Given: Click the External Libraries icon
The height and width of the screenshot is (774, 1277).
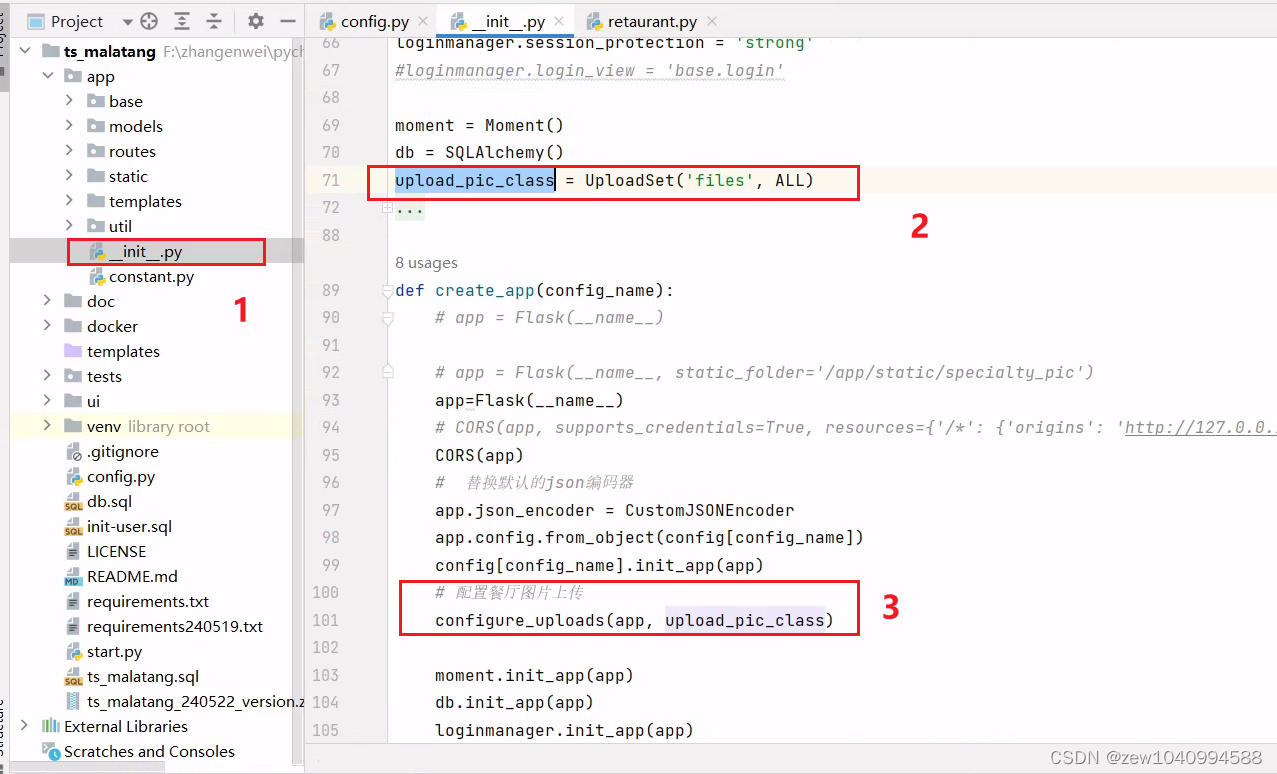Looking at the screenshot, I should [x=51, y=726].
